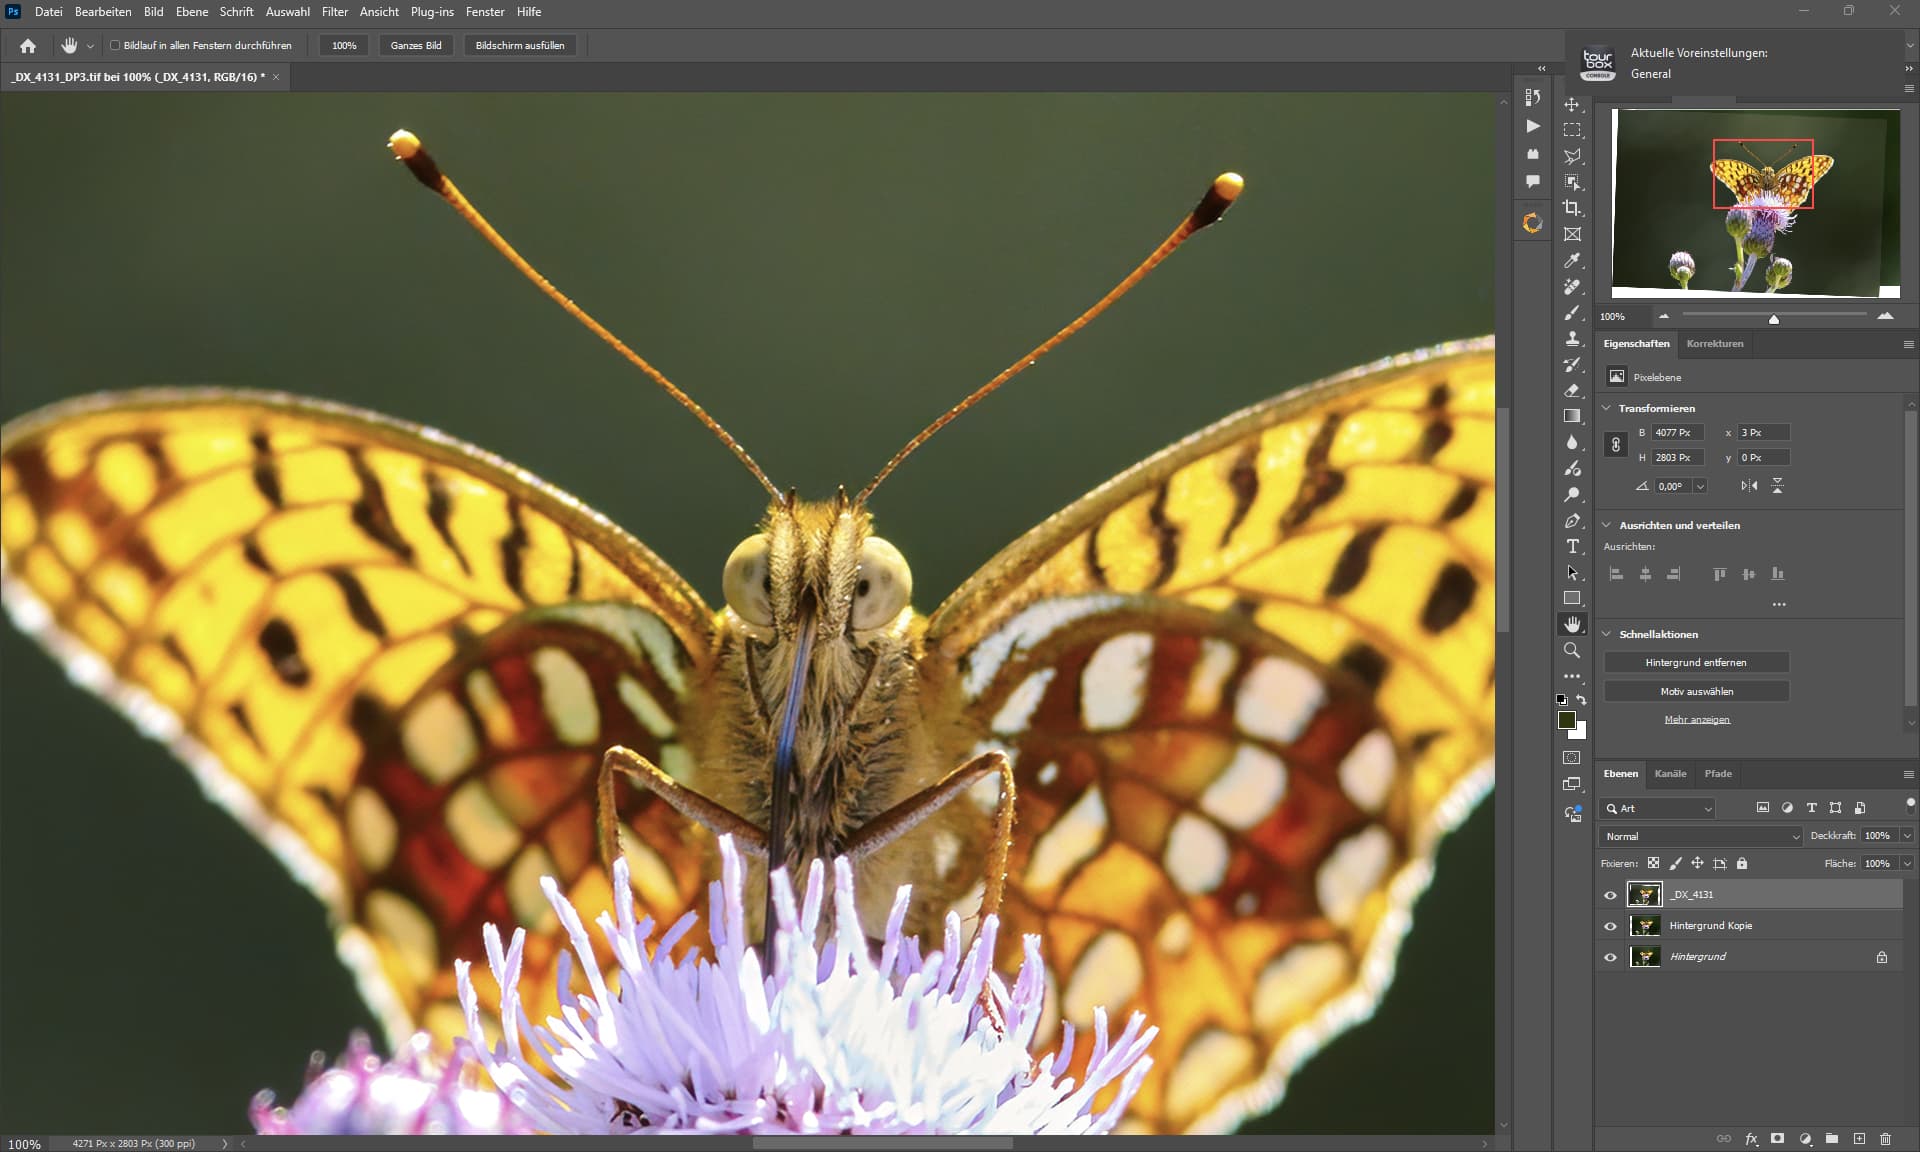Open the Deckkraft opacity dropdown arrow
Image resolution: width=1920 pixels, height=1152 pixels.
1907,836
